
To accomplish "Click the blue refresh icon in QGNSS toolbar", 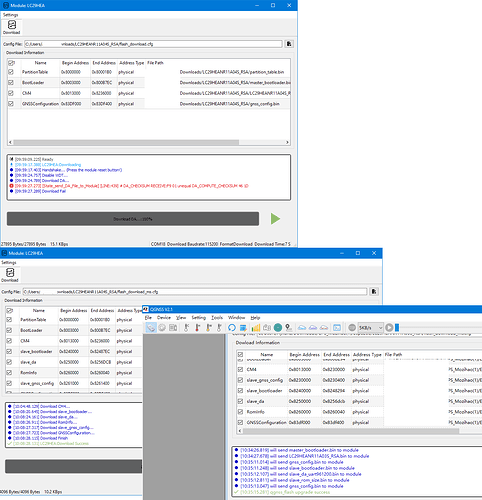I will pos(232,328).
